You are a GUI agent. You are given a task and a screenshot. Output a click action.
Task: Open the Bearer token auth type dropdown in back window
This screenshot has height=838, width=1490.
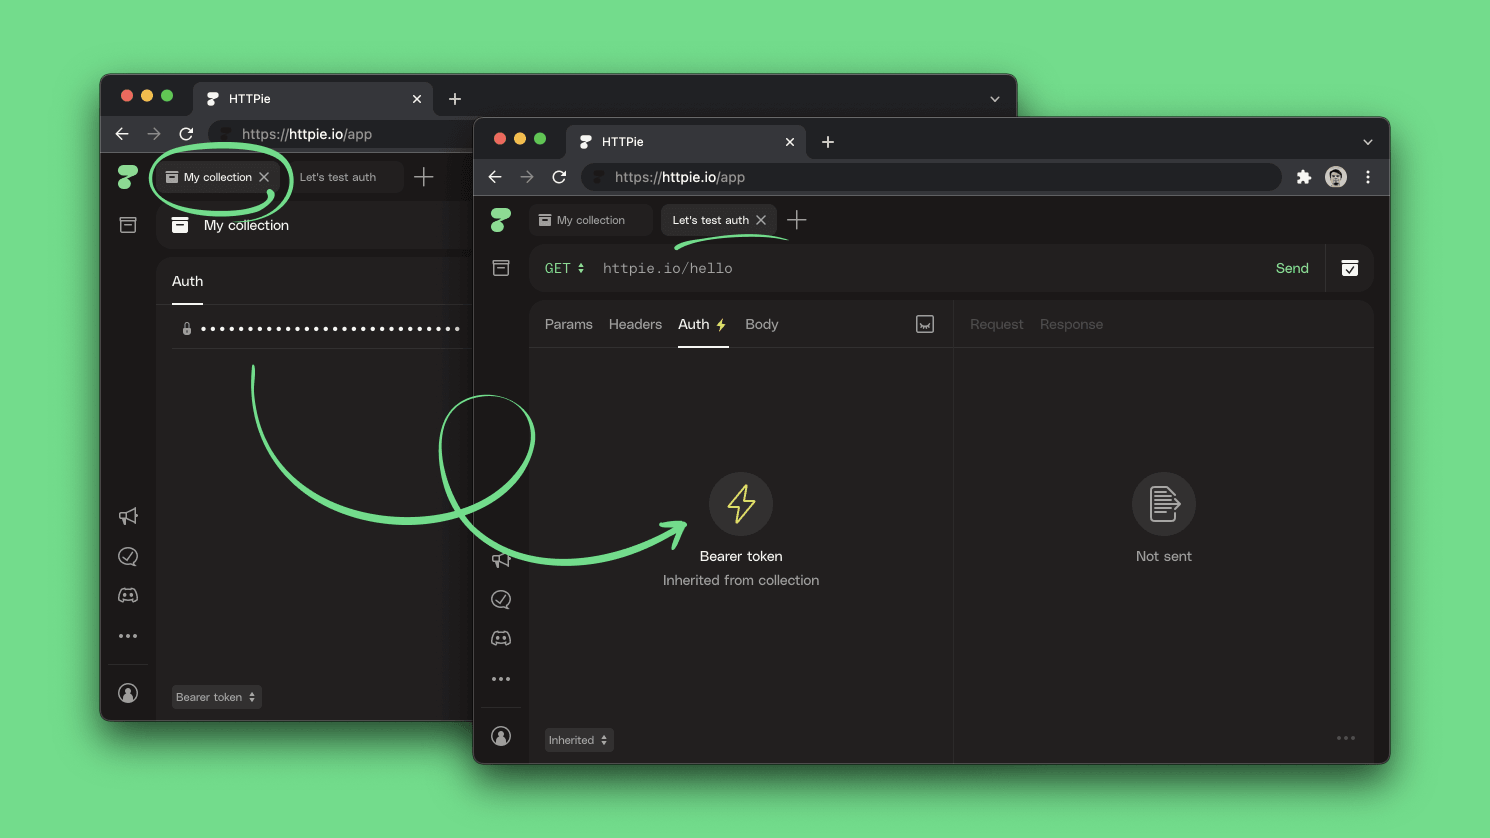pyautogui.click(x=216, y=697)
